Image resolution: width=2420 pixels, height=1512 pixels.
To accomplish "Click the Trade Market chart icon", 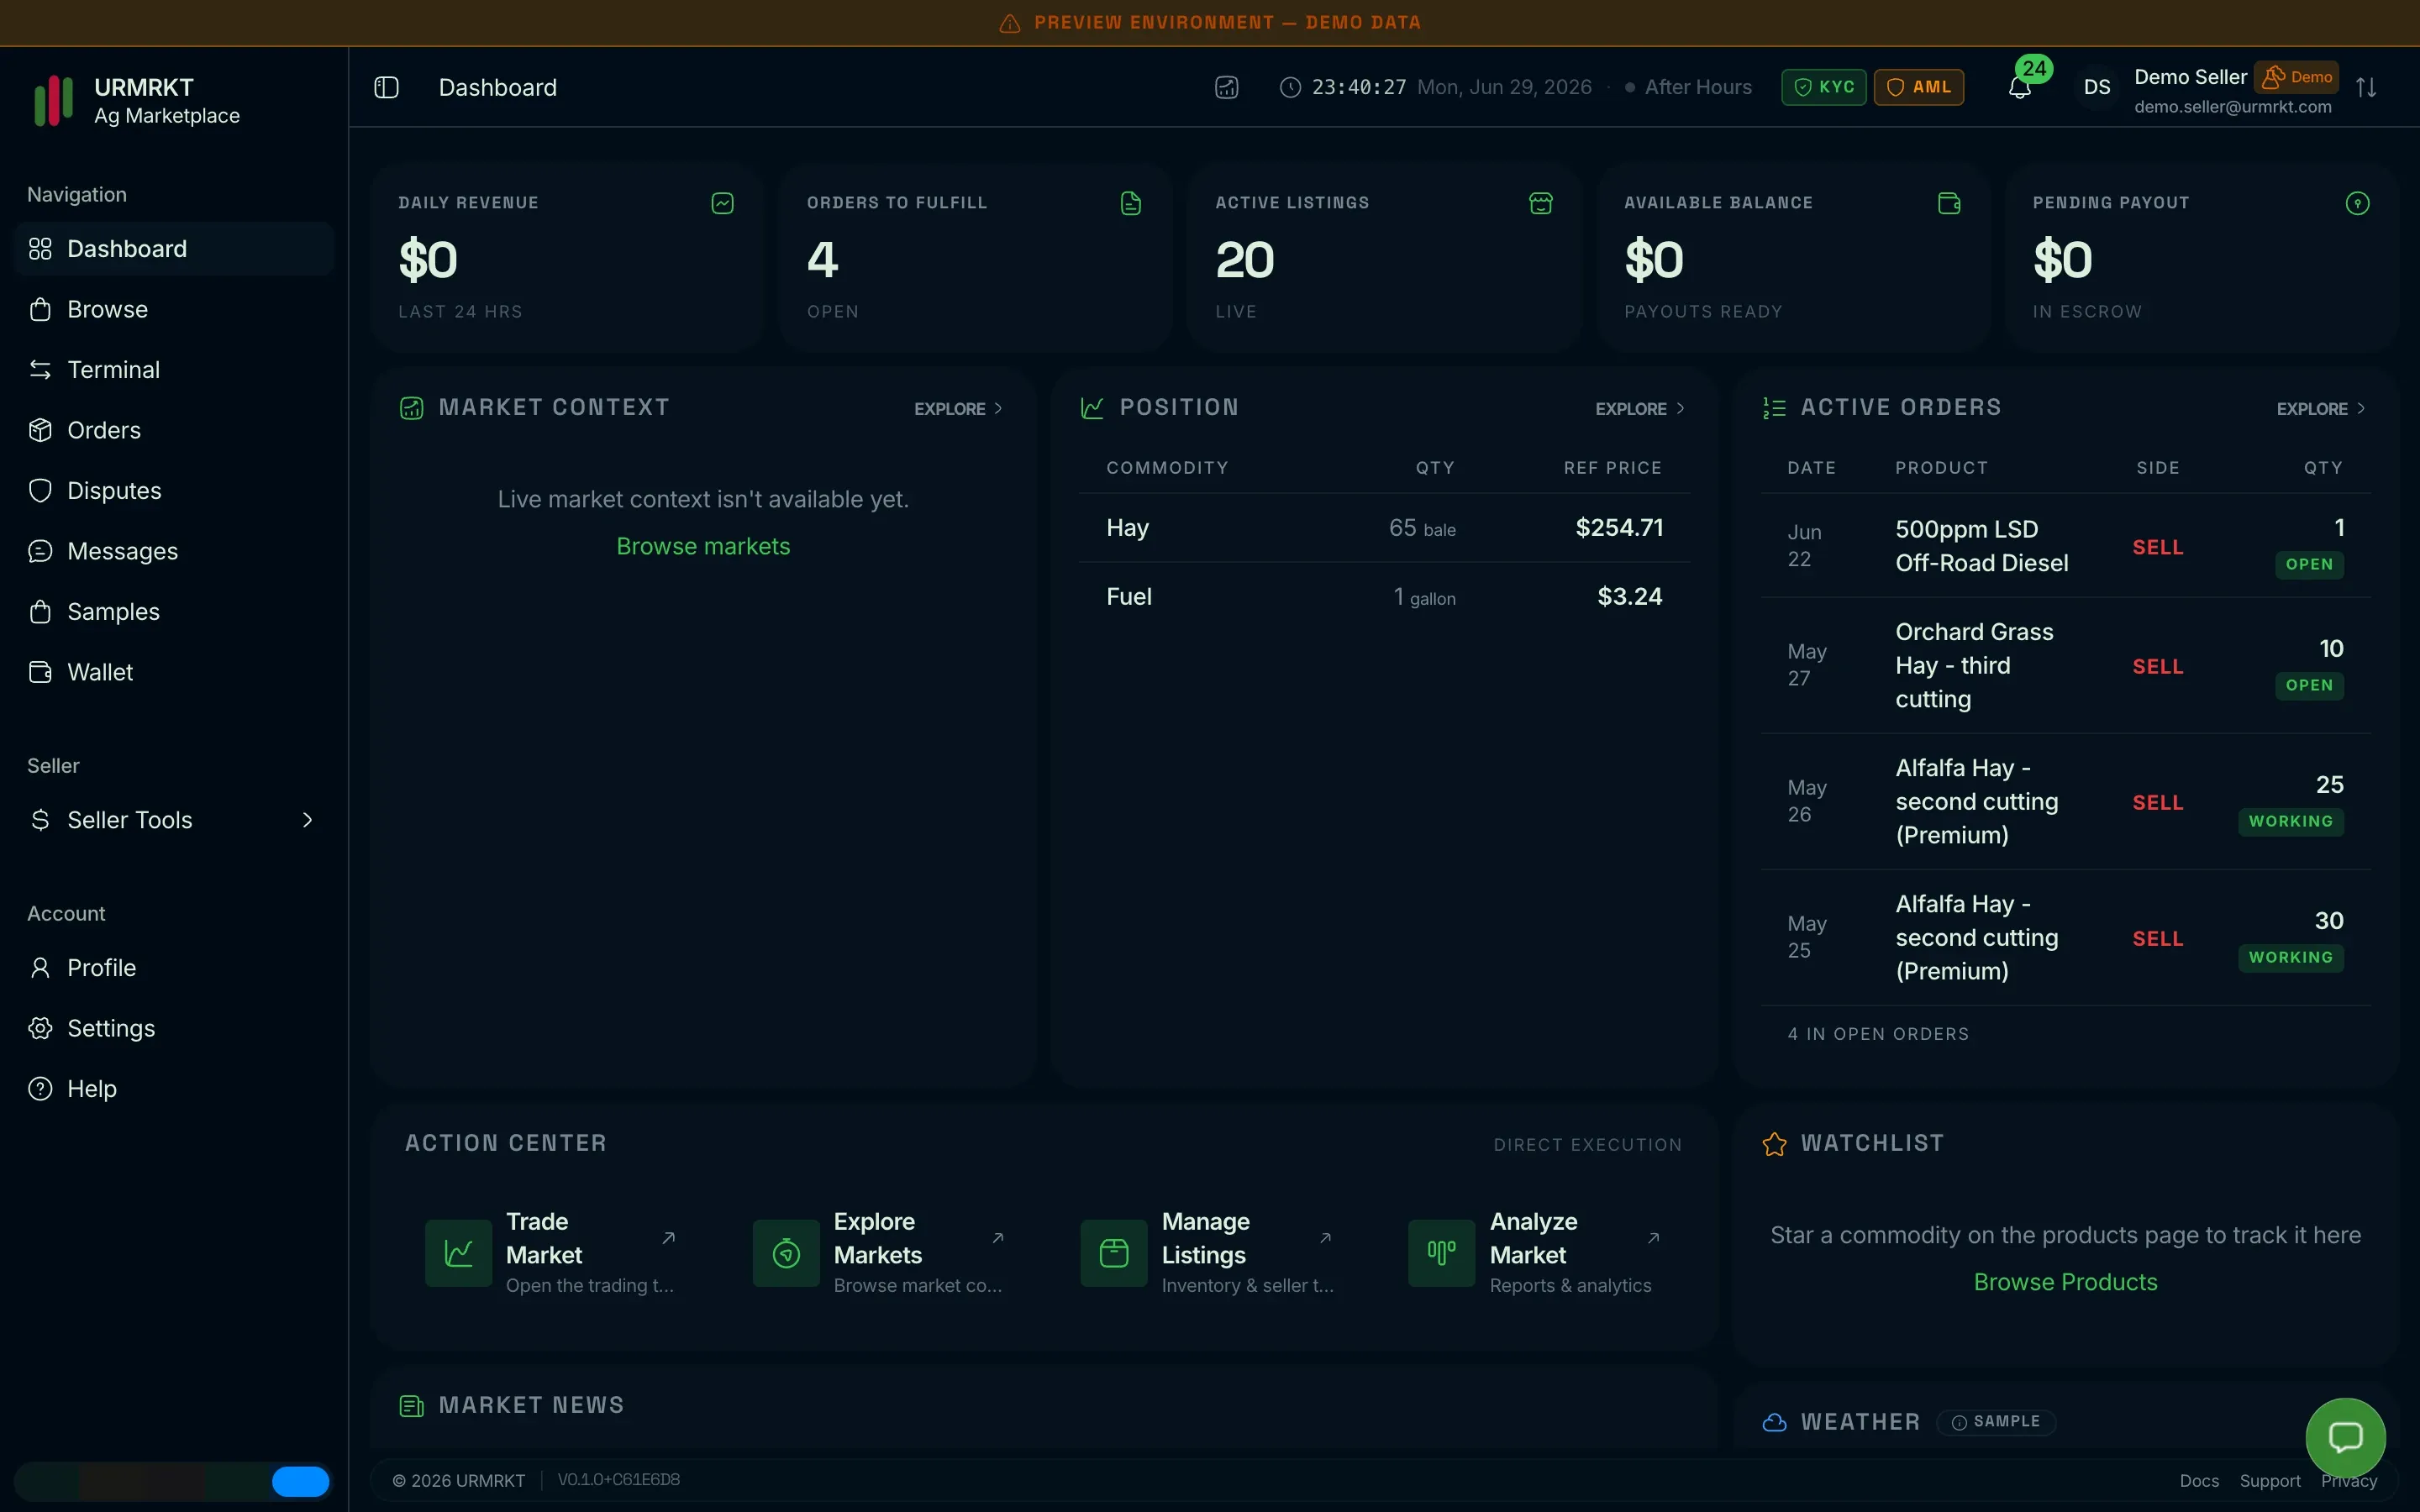I will tap(458, 1252).
